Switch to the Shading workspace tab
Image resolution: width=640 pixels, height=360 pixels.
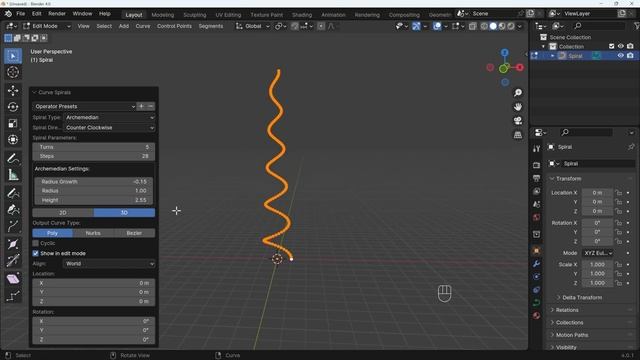click(302, 15)
